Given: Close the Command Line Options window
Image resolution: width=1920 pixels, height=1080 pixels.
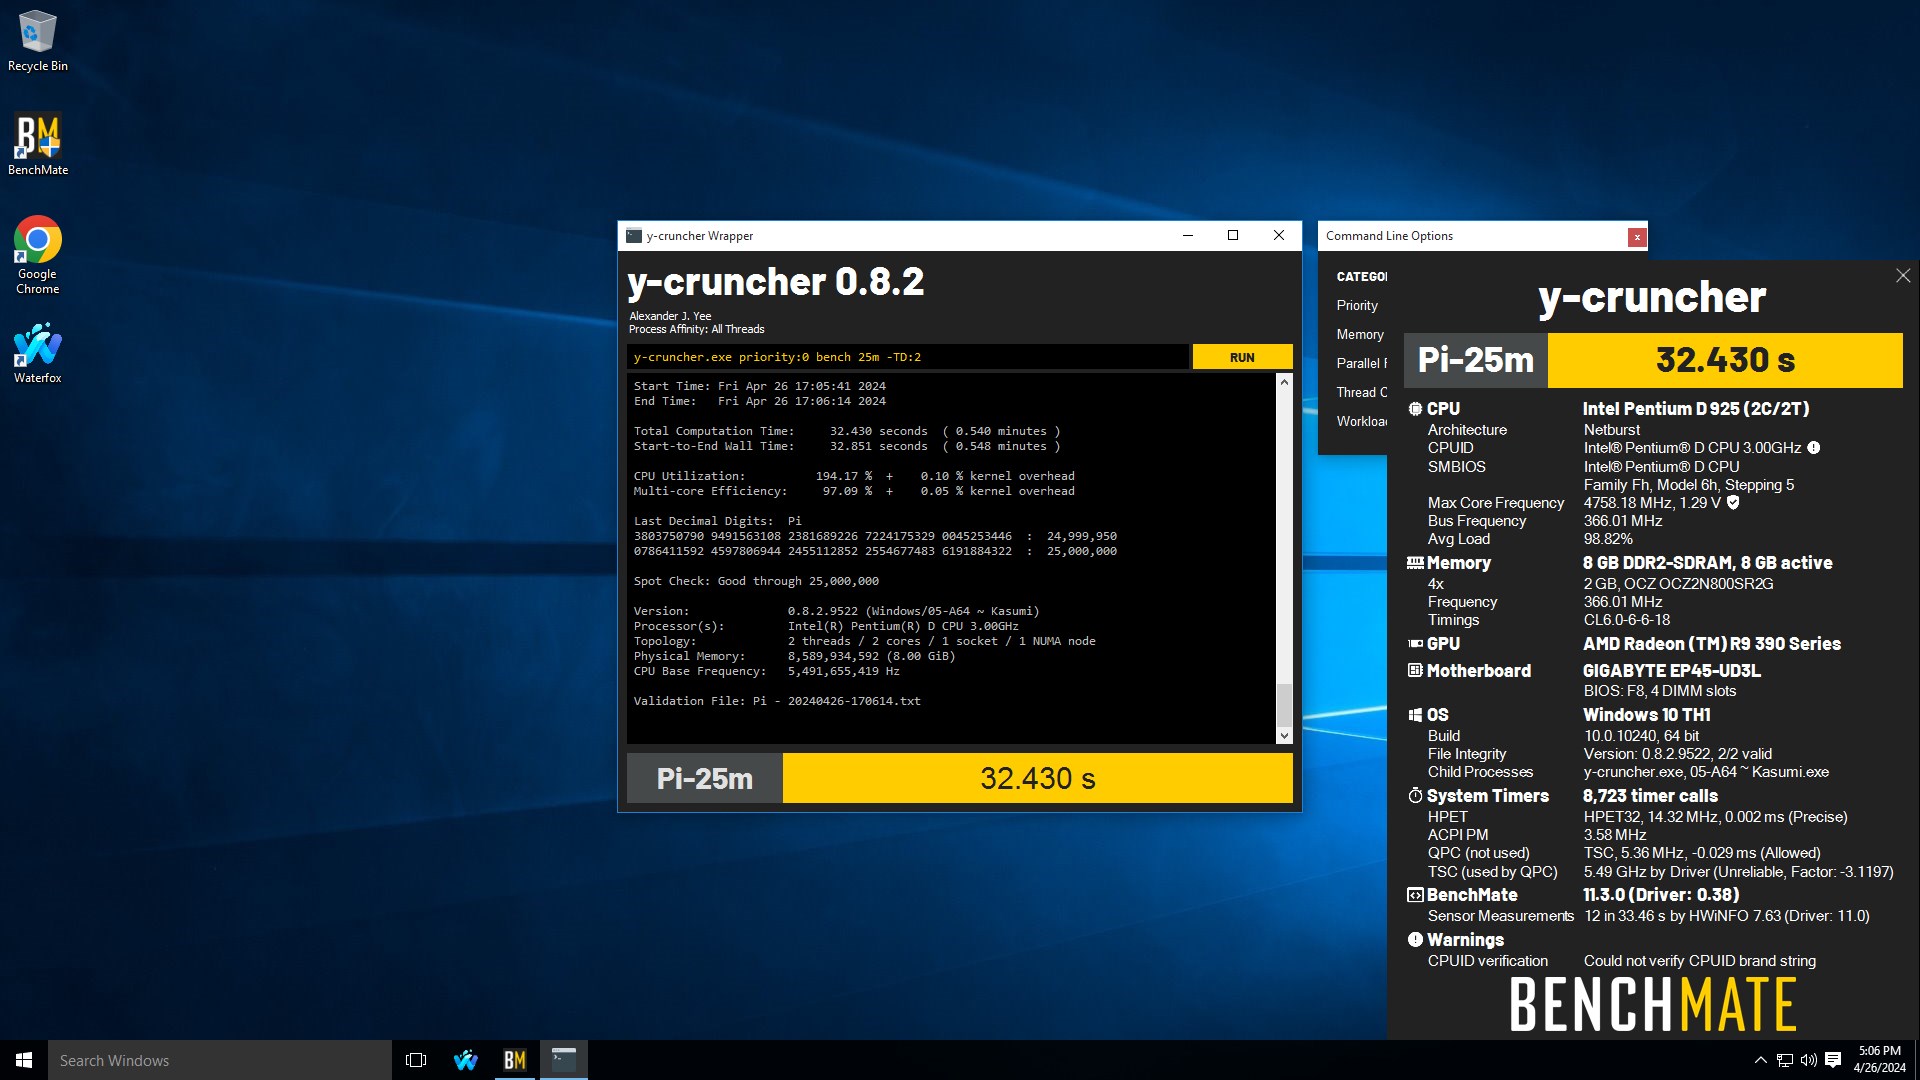Looking at the screenshot, I should tap(1637, 237).
